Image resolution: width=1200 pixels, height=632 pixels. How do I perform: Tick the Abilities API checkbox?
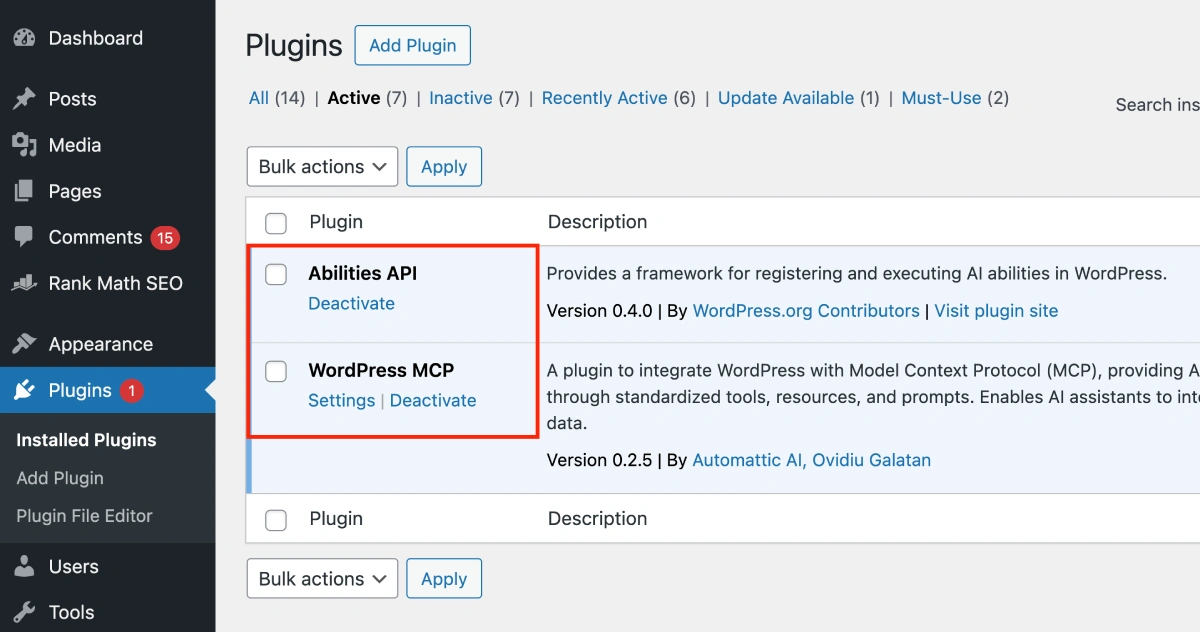276,274
